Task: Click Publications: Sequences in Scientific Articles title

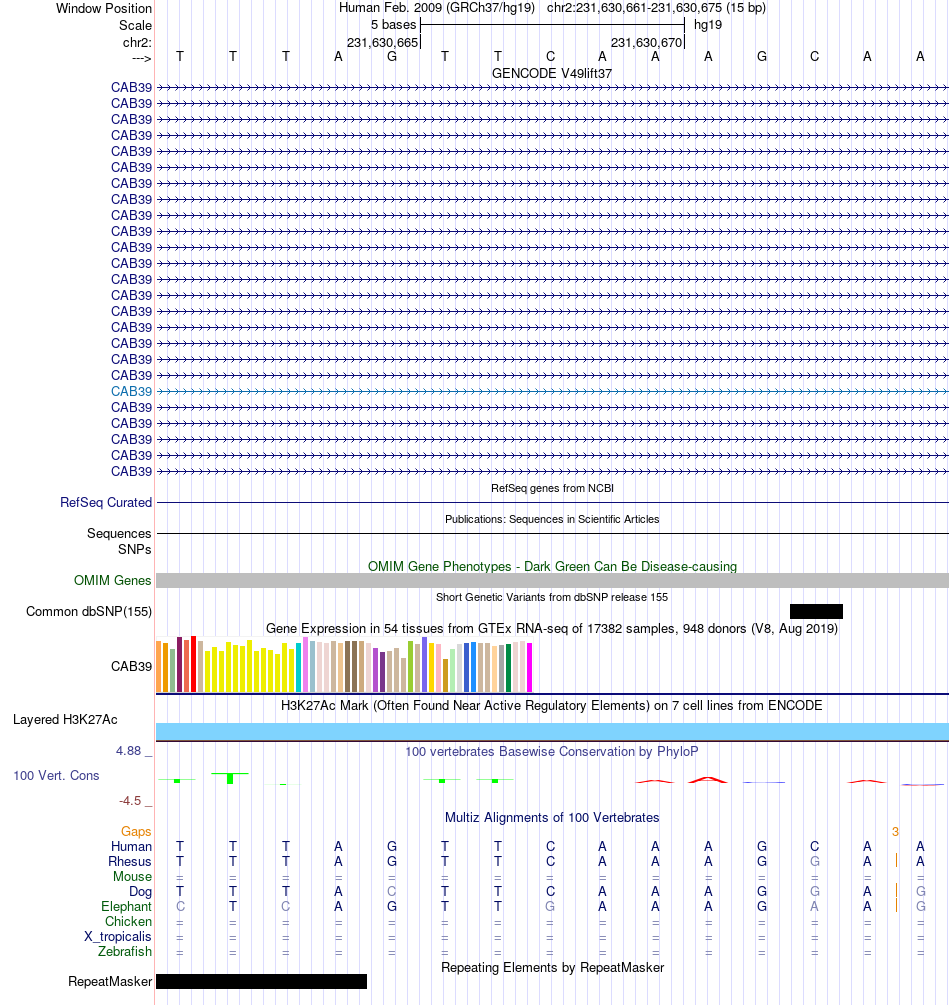Action: coord(552,519)
